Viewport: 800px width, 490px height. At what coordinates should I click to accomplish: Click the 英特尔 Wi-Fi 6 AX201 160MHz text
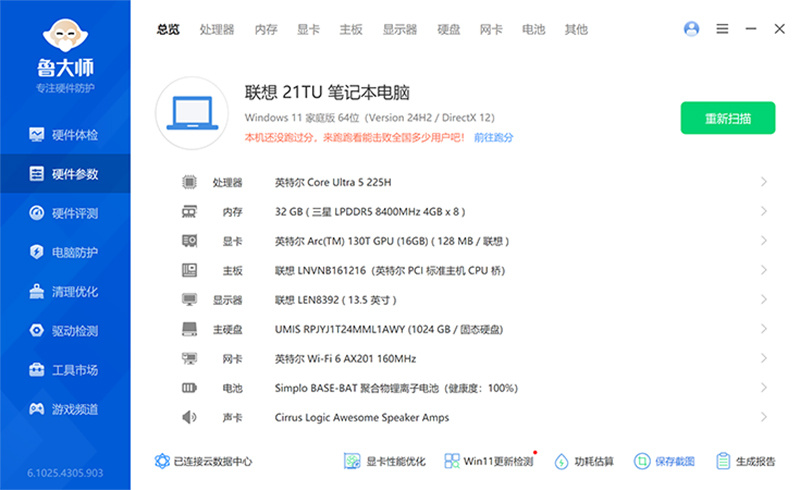pyautogui.click(x=345, y=359)
